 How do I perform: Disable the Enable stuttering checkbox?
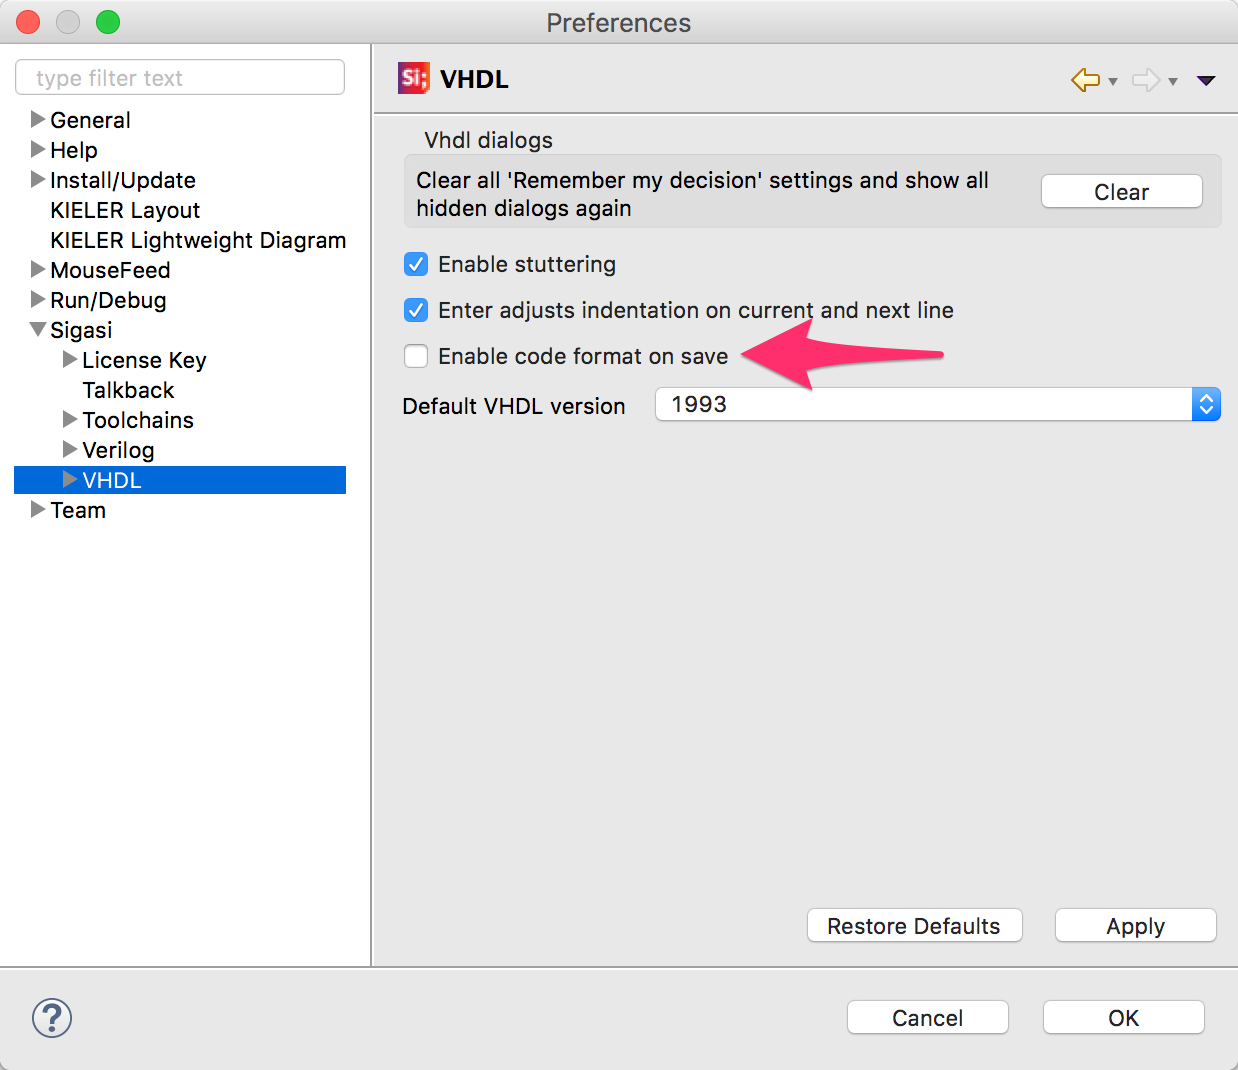coord(416,264)
